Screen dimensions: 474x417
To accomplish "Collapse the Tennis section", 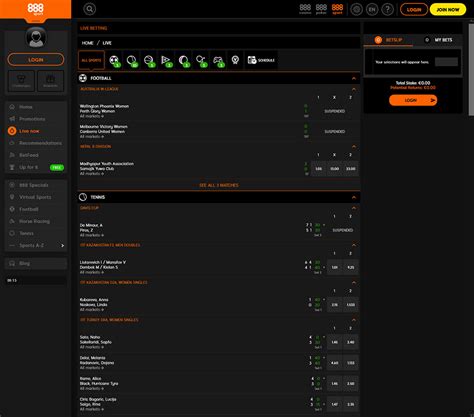I will coord(354,197).
